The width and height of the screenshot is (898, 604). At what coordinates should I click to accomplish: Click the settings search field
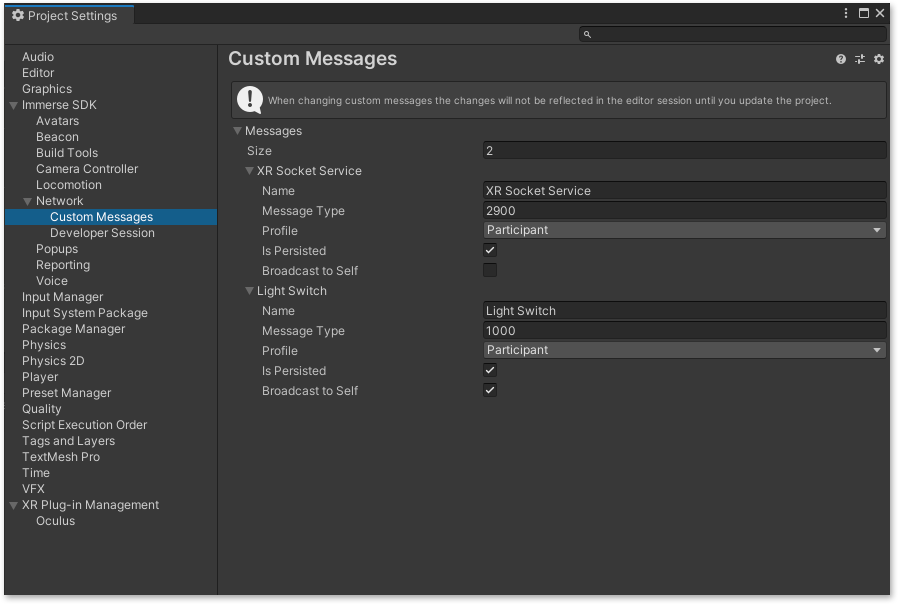pos(732,34)
